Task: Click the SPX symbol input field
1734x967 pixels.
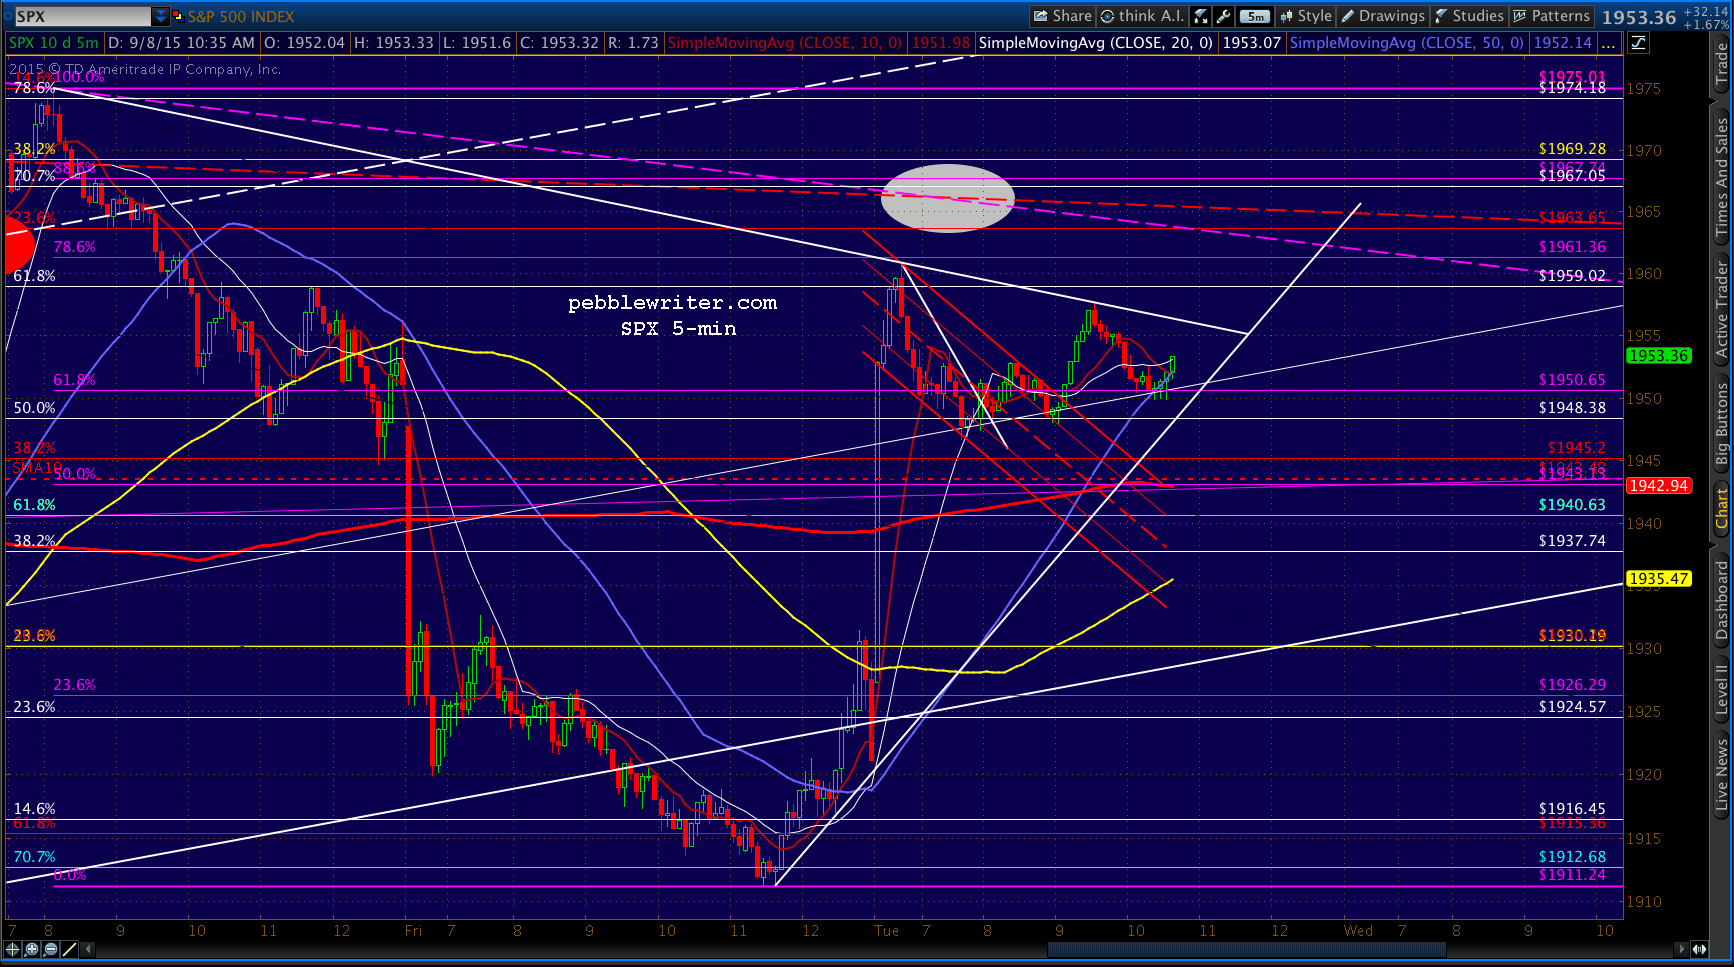Action: [82, 16]
